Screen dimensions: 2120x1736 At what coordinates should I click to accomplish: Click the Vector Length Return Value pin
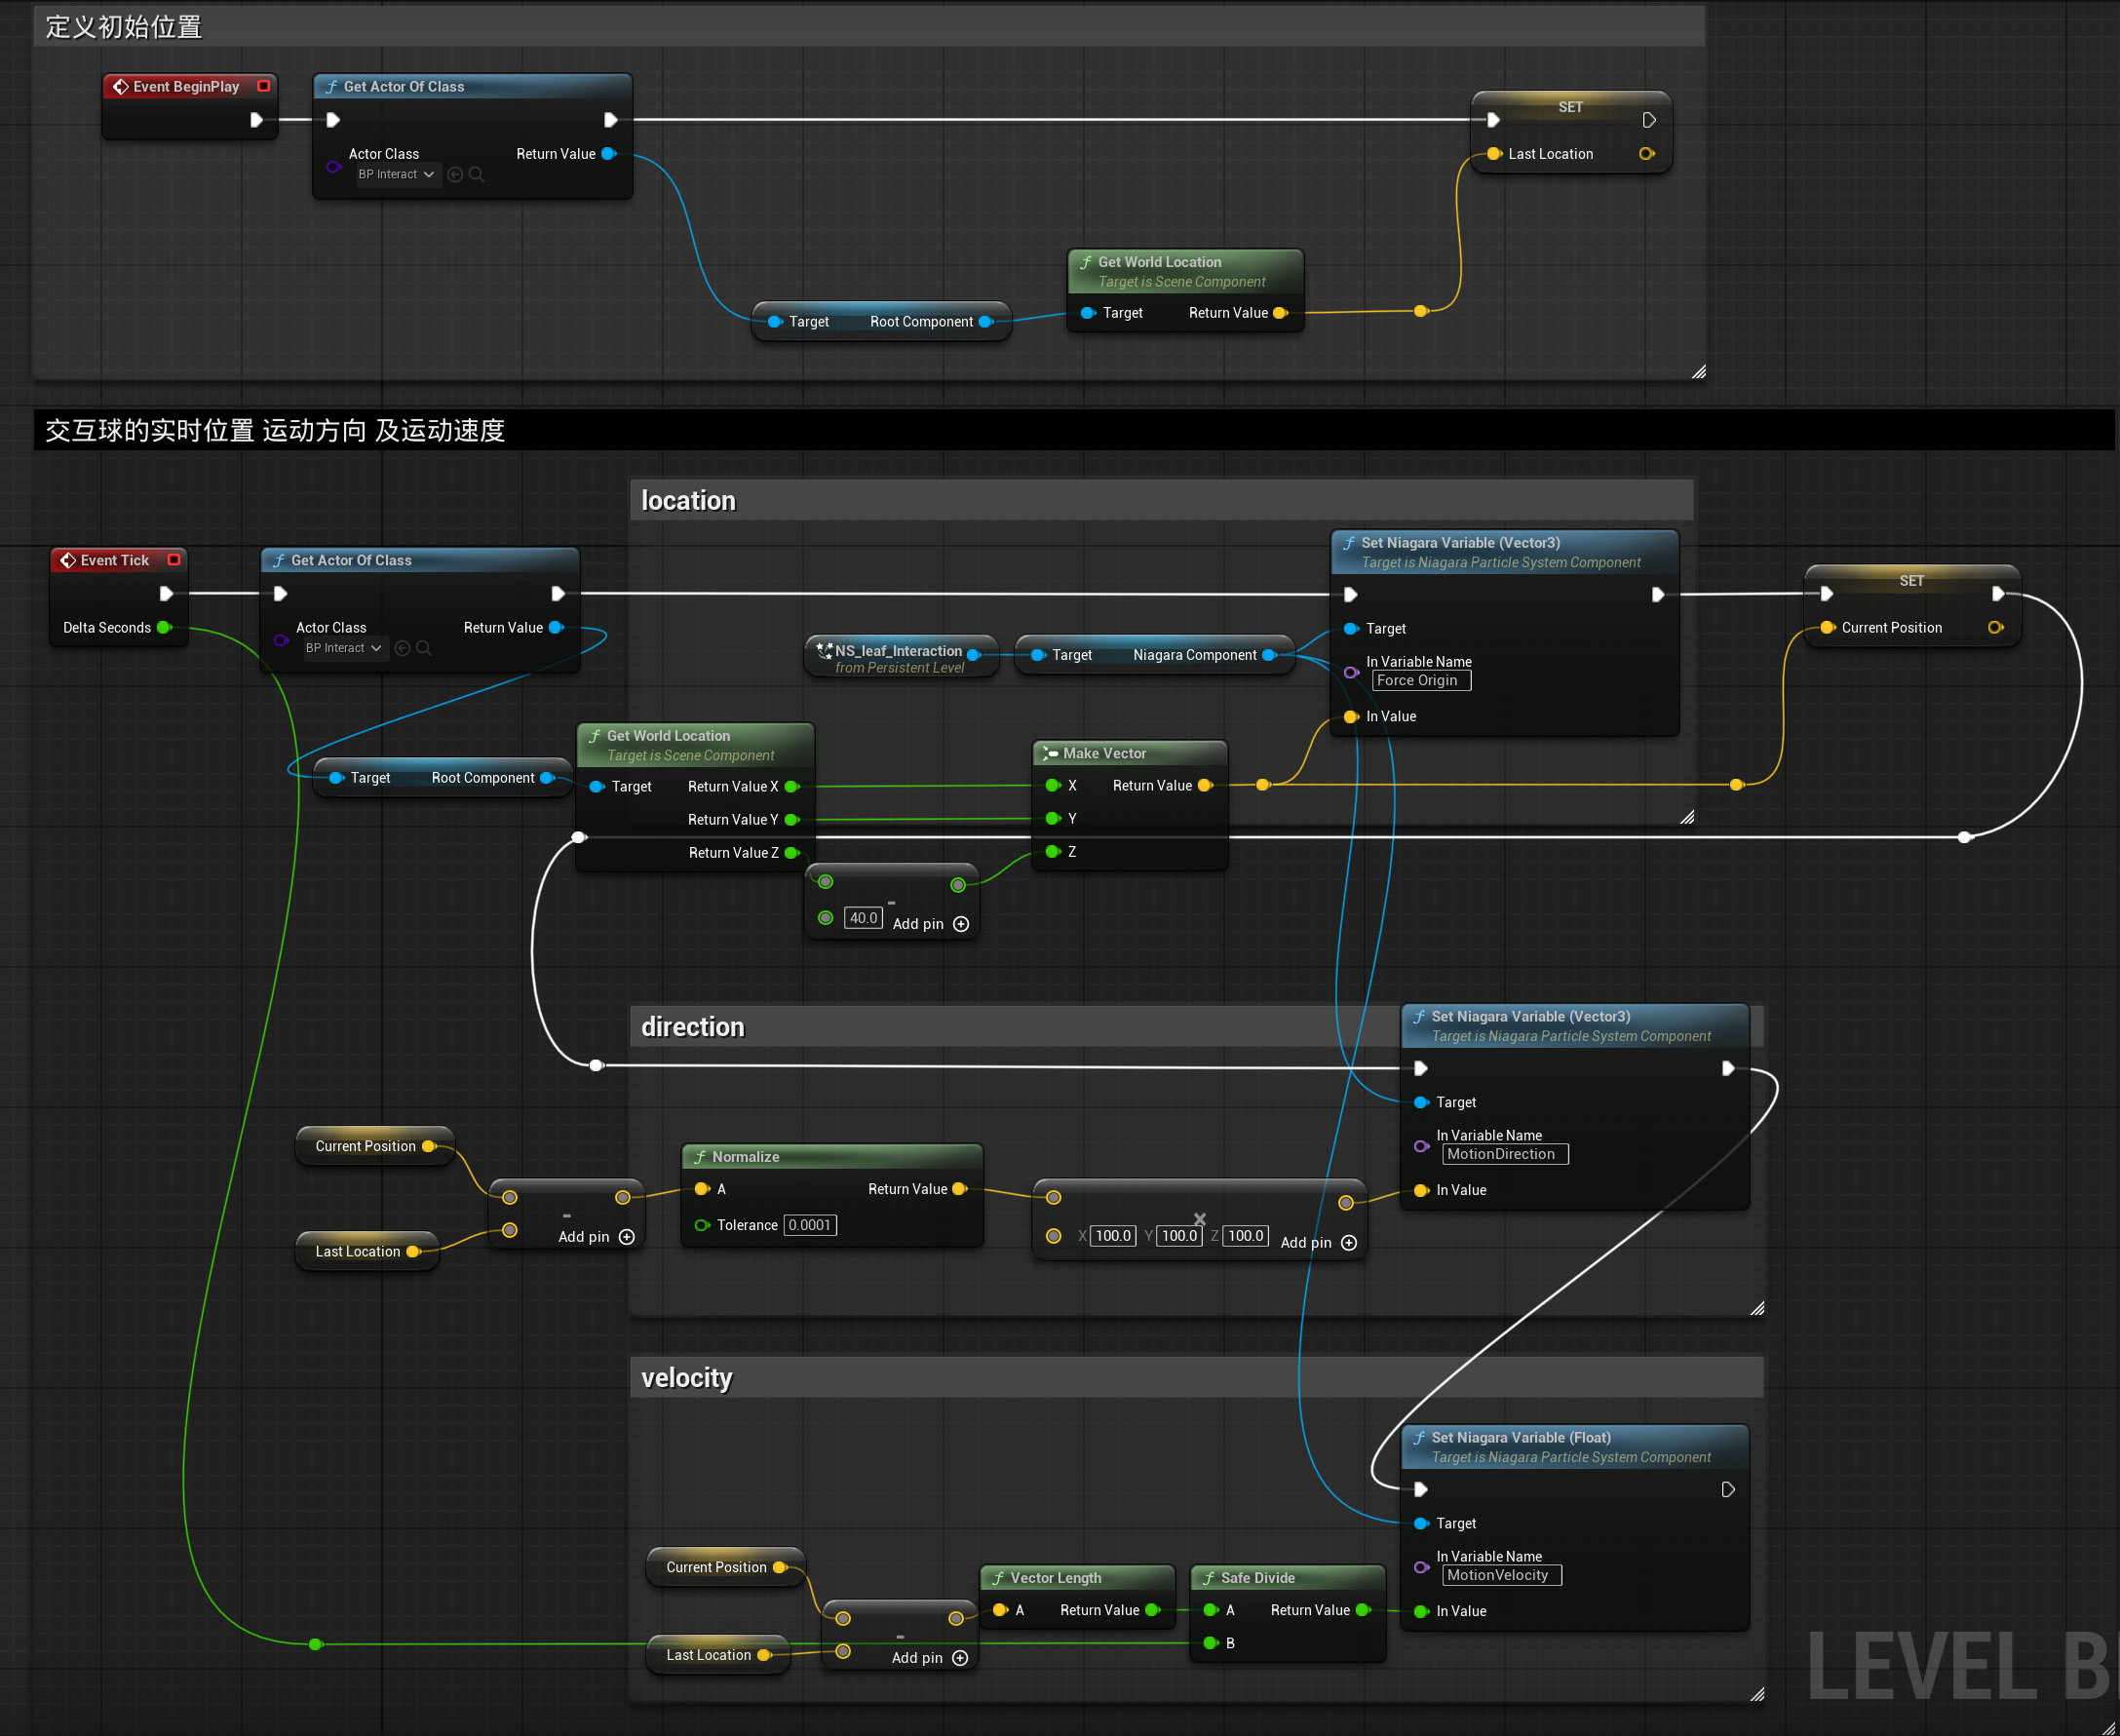1152,1610
